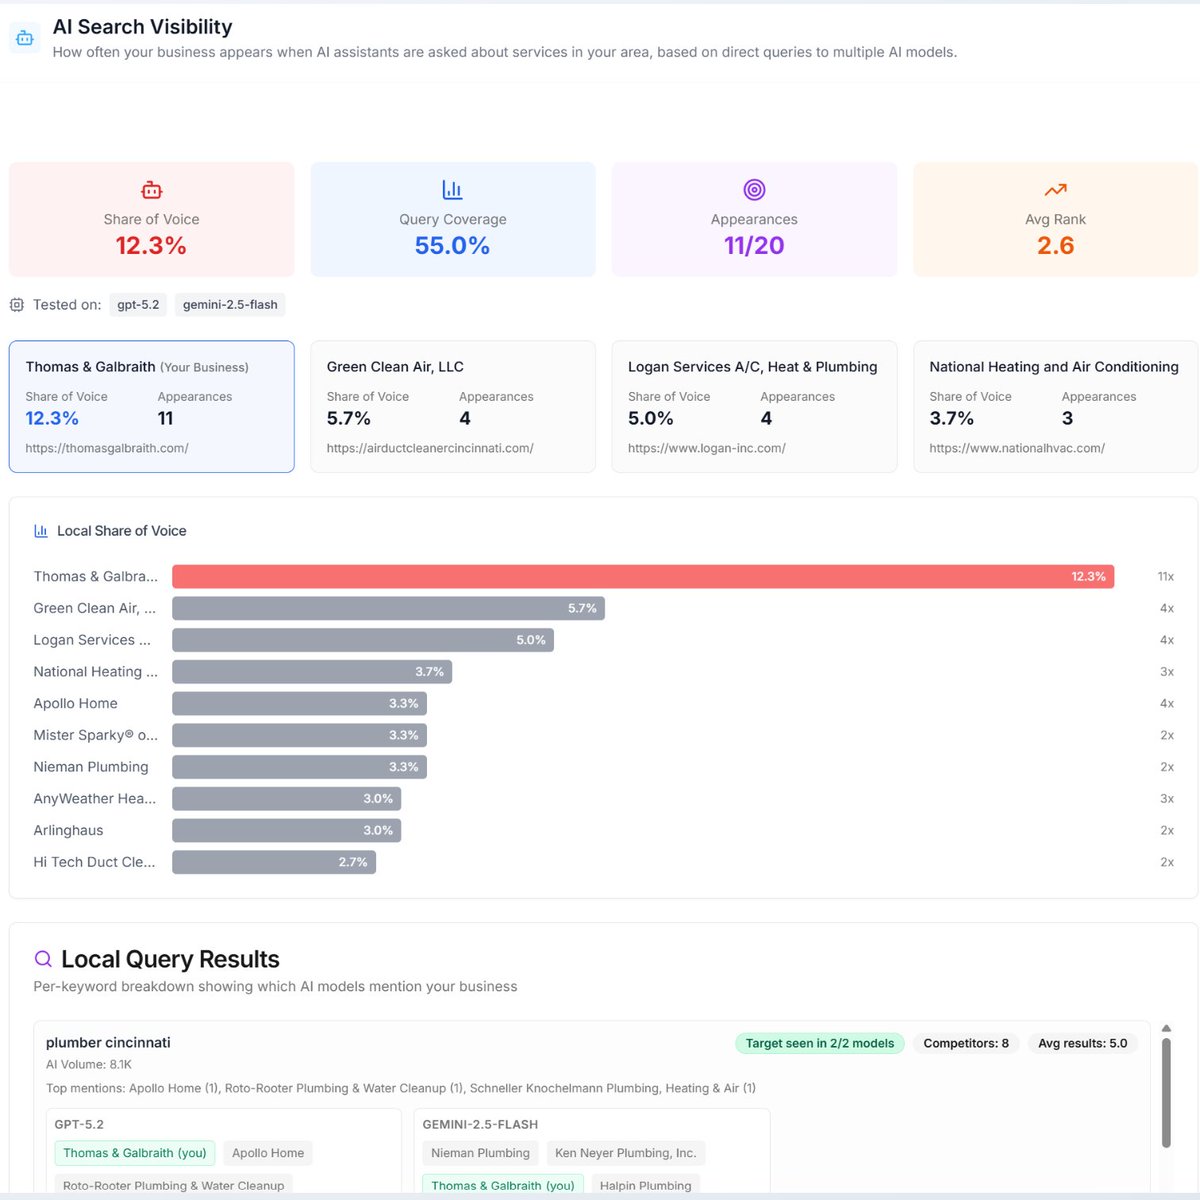The width and height of the screenshot is (1200, 1200).
Task: Click the Local Share of Voice chart icon
Action: [40, 530]
